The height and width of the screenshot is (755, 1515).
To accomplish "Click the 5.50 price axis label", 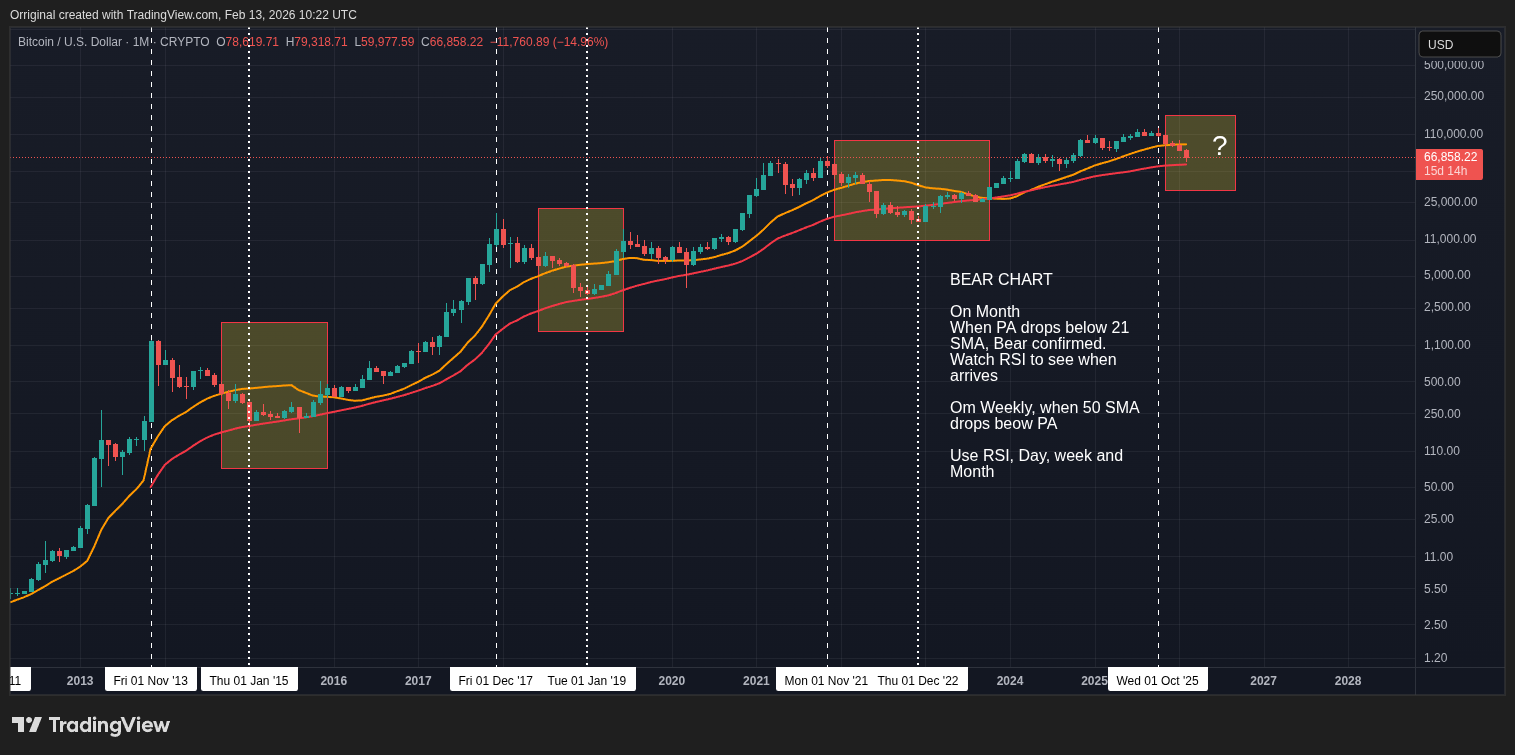I will tap(1436, 589).
